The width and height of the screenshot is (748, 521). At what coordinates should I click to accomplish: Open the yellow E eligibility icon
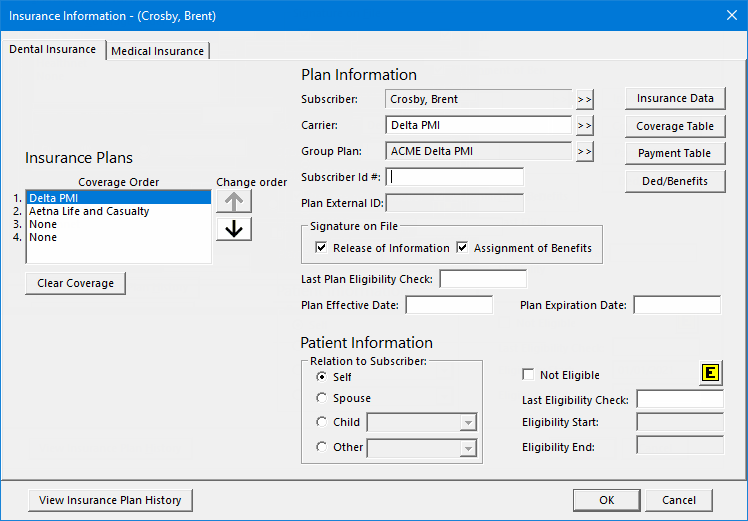tap(711, 373)
